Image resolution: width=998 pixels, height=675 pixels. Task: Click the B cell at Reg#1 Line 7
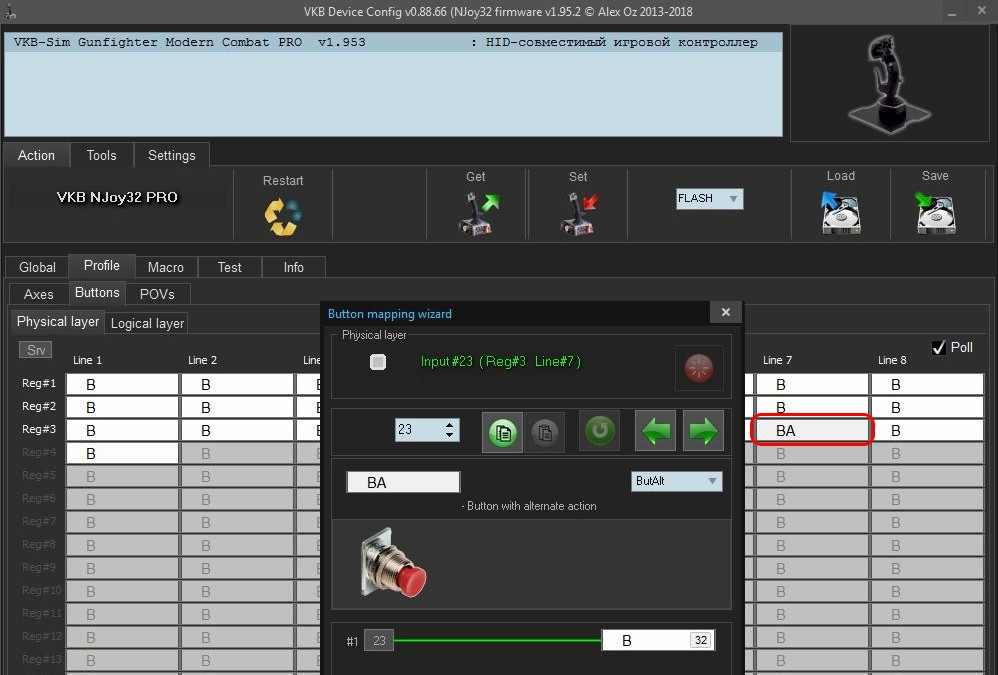(x=812, y=384)
